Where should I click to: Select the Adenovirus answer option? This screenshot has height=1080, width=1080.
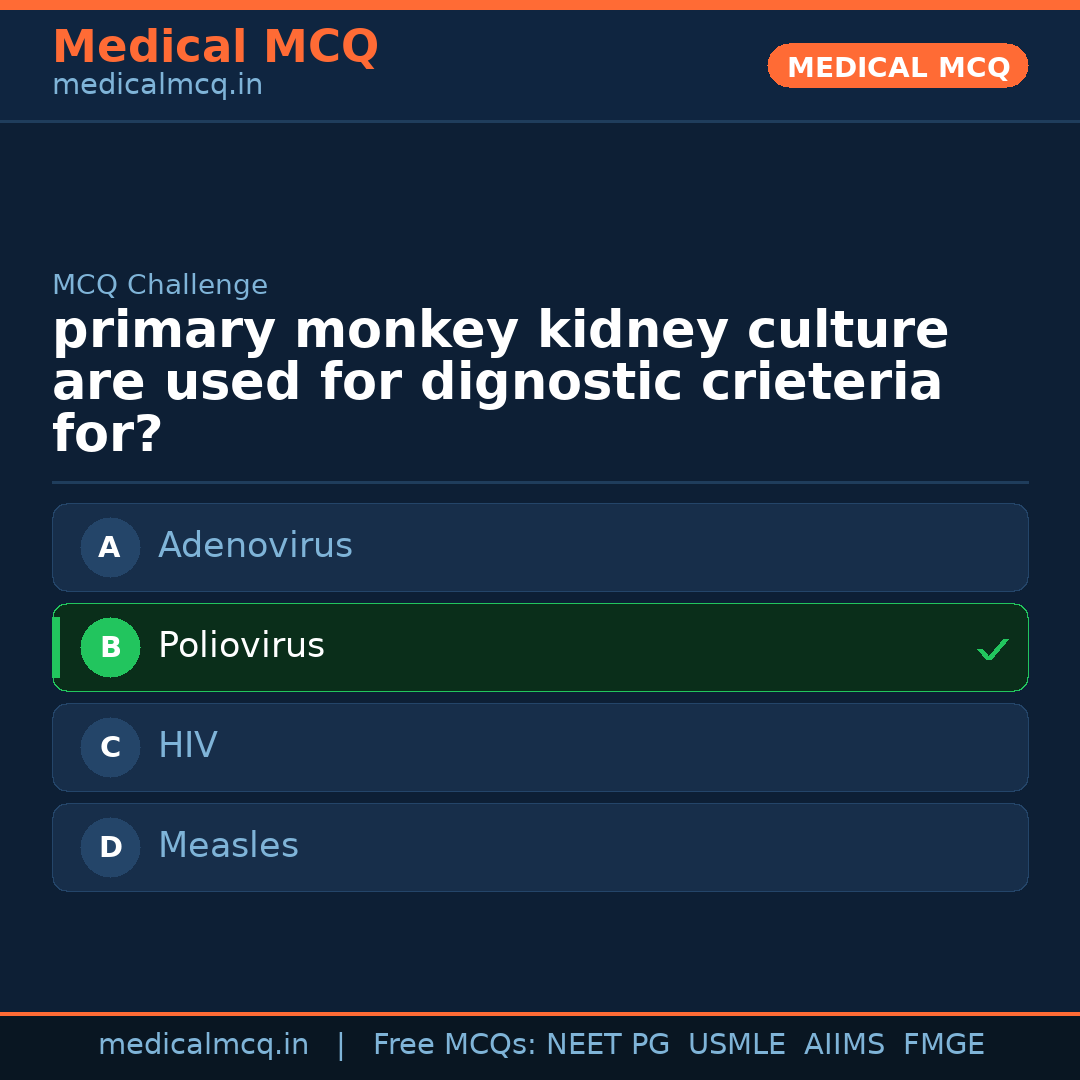[x=540, y=547]
